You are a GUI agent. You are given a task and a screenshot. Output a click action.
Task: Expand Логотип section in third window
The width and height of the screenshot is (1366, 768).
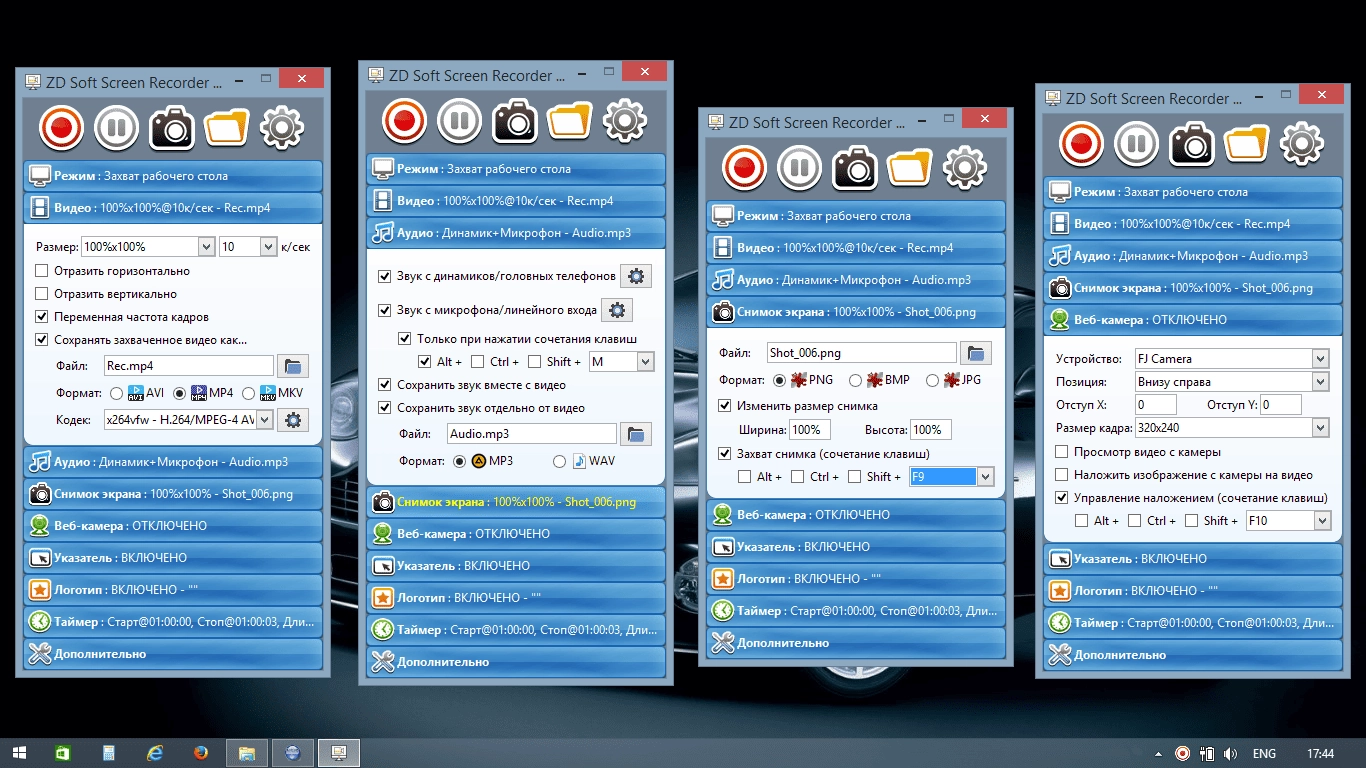[x=856, y=579]
